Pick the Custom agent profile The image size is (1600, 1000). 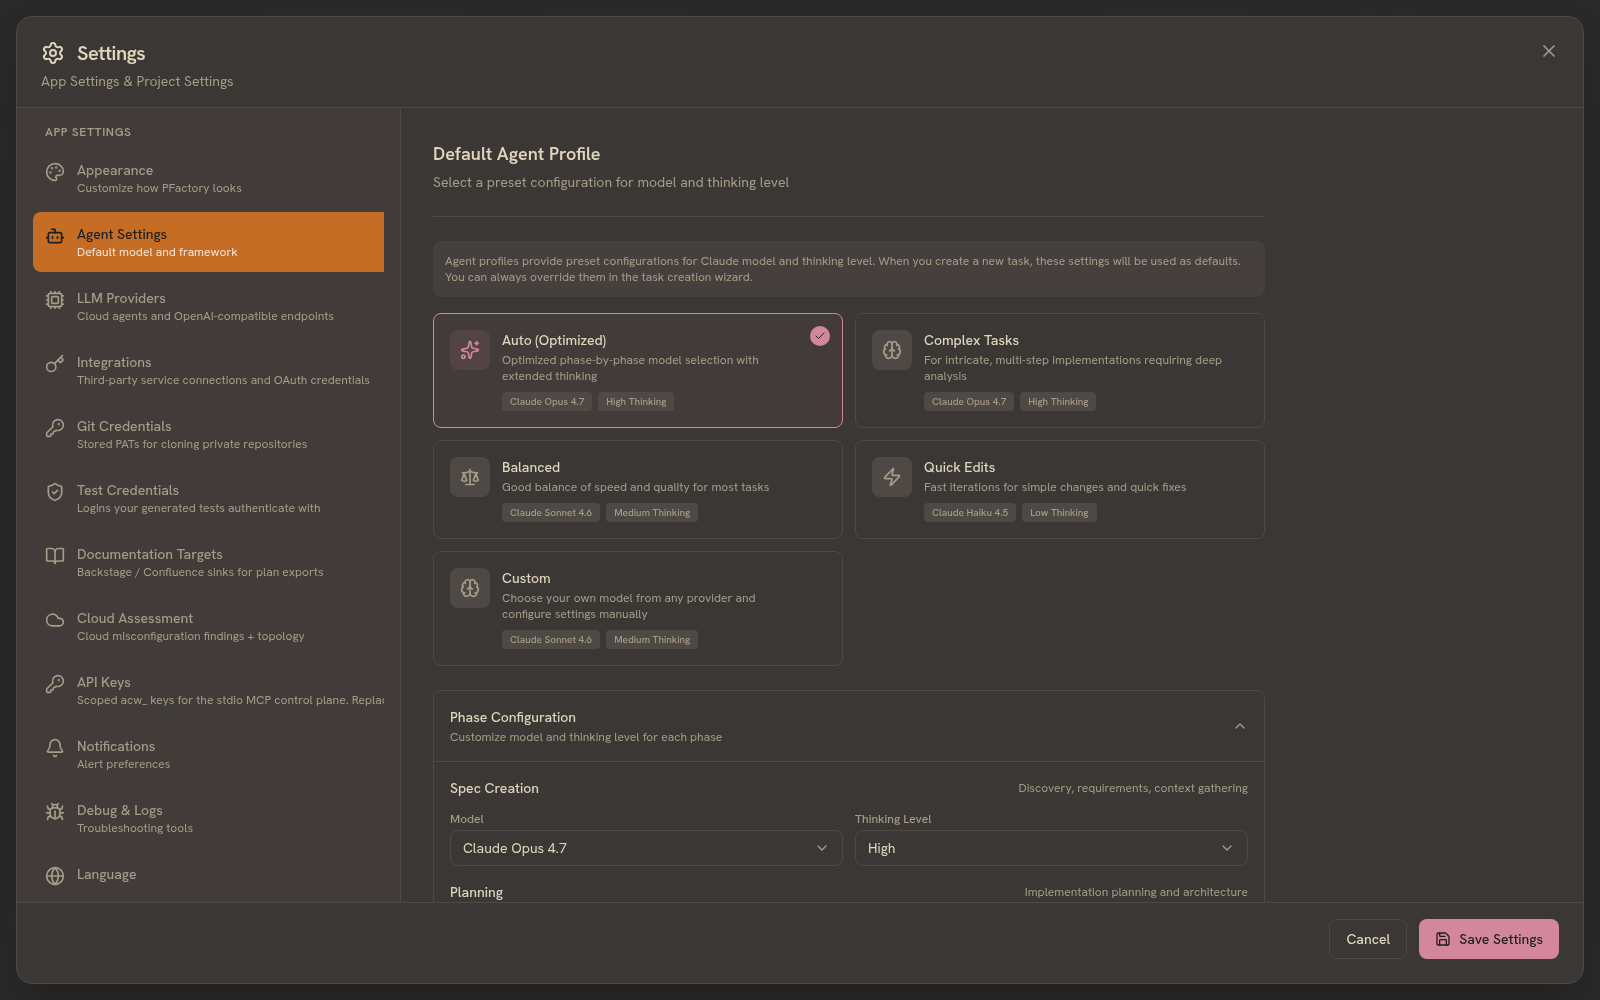pyautogui.click(x=638, y=608)
